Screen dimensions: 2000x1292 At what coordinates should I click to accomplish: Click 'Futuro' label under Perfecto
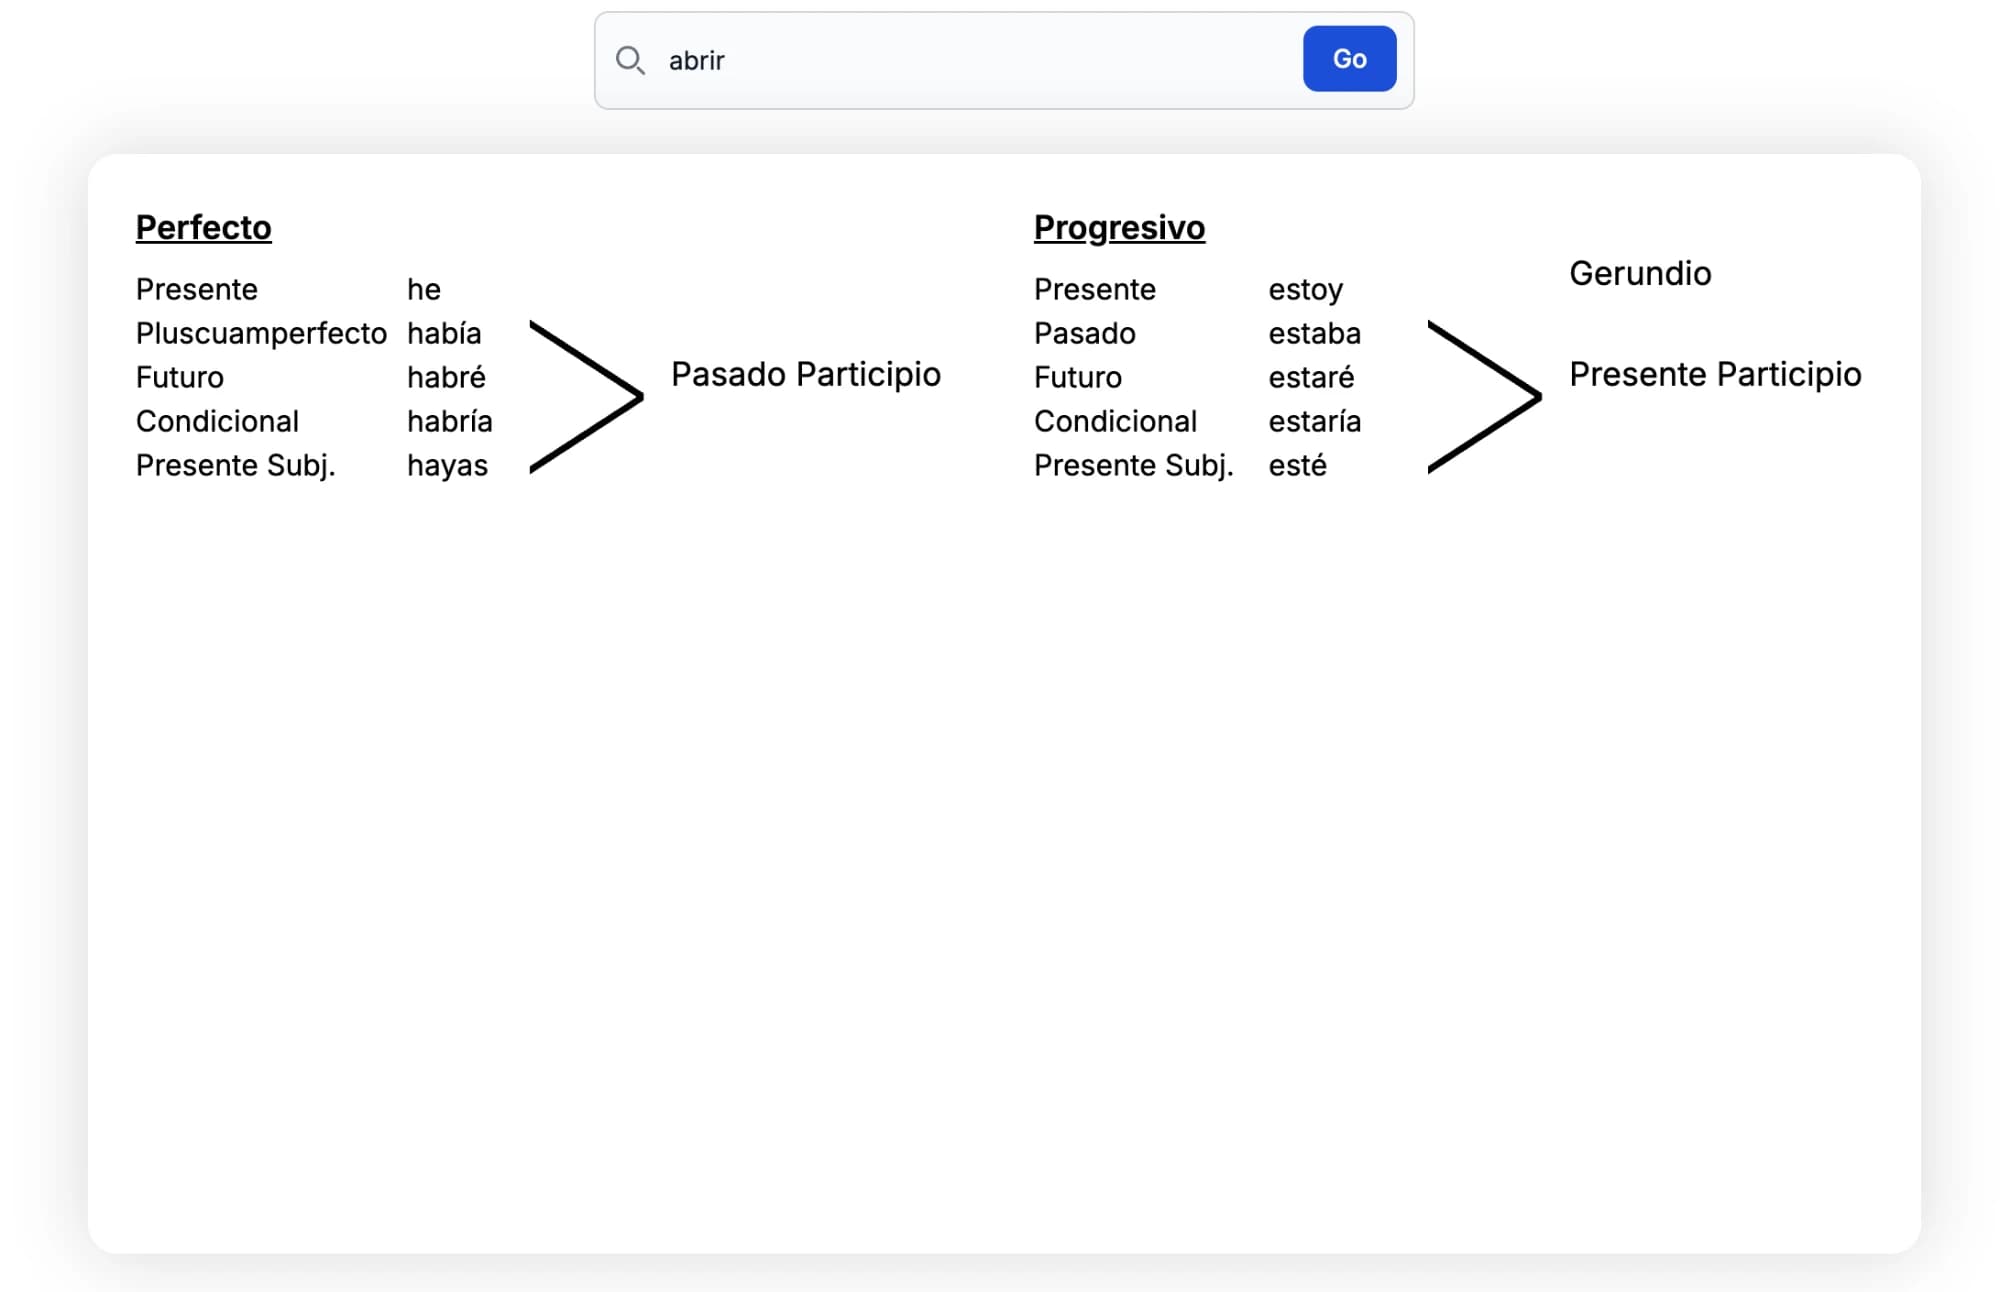[180, 377]
